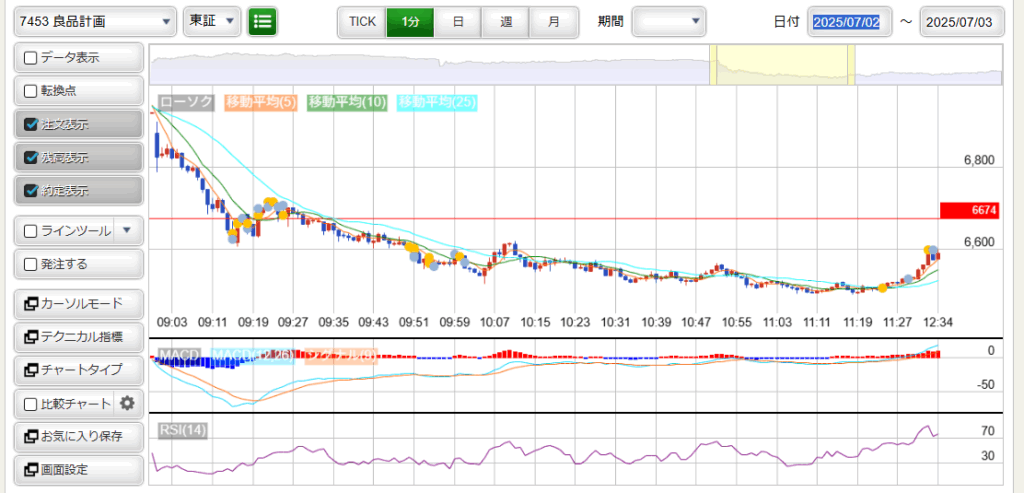Switch to 日 daily chart
Viewport: 1024px width, 493px height.
click(458, 22)
